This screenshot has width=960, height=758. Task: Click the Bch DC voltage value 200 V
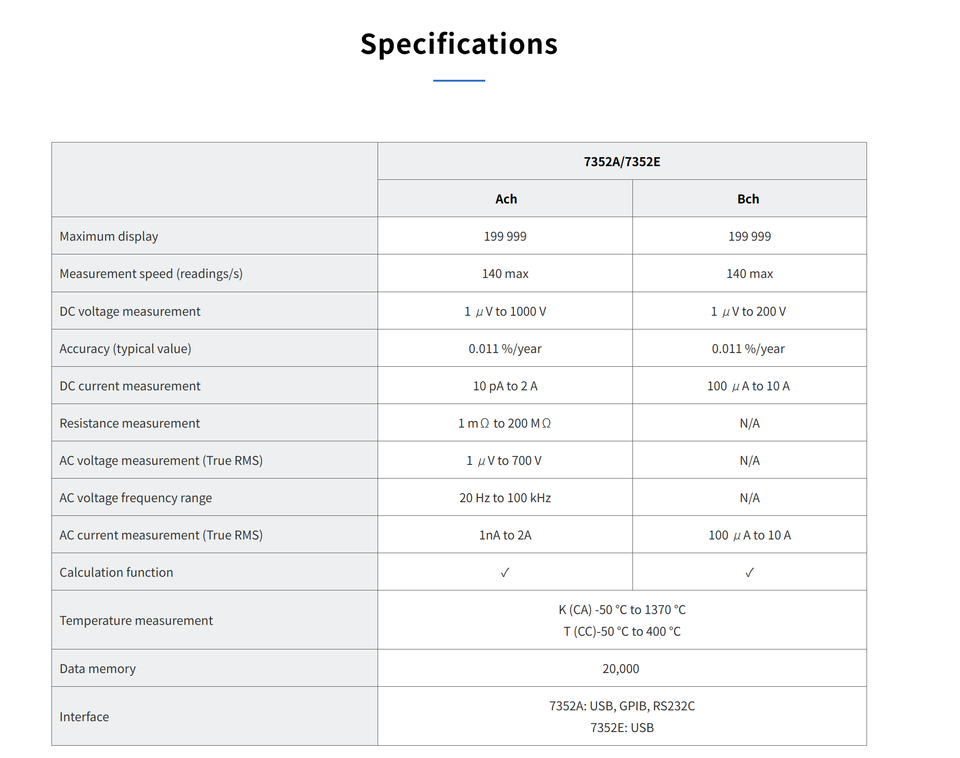click(x=748, y=312)
